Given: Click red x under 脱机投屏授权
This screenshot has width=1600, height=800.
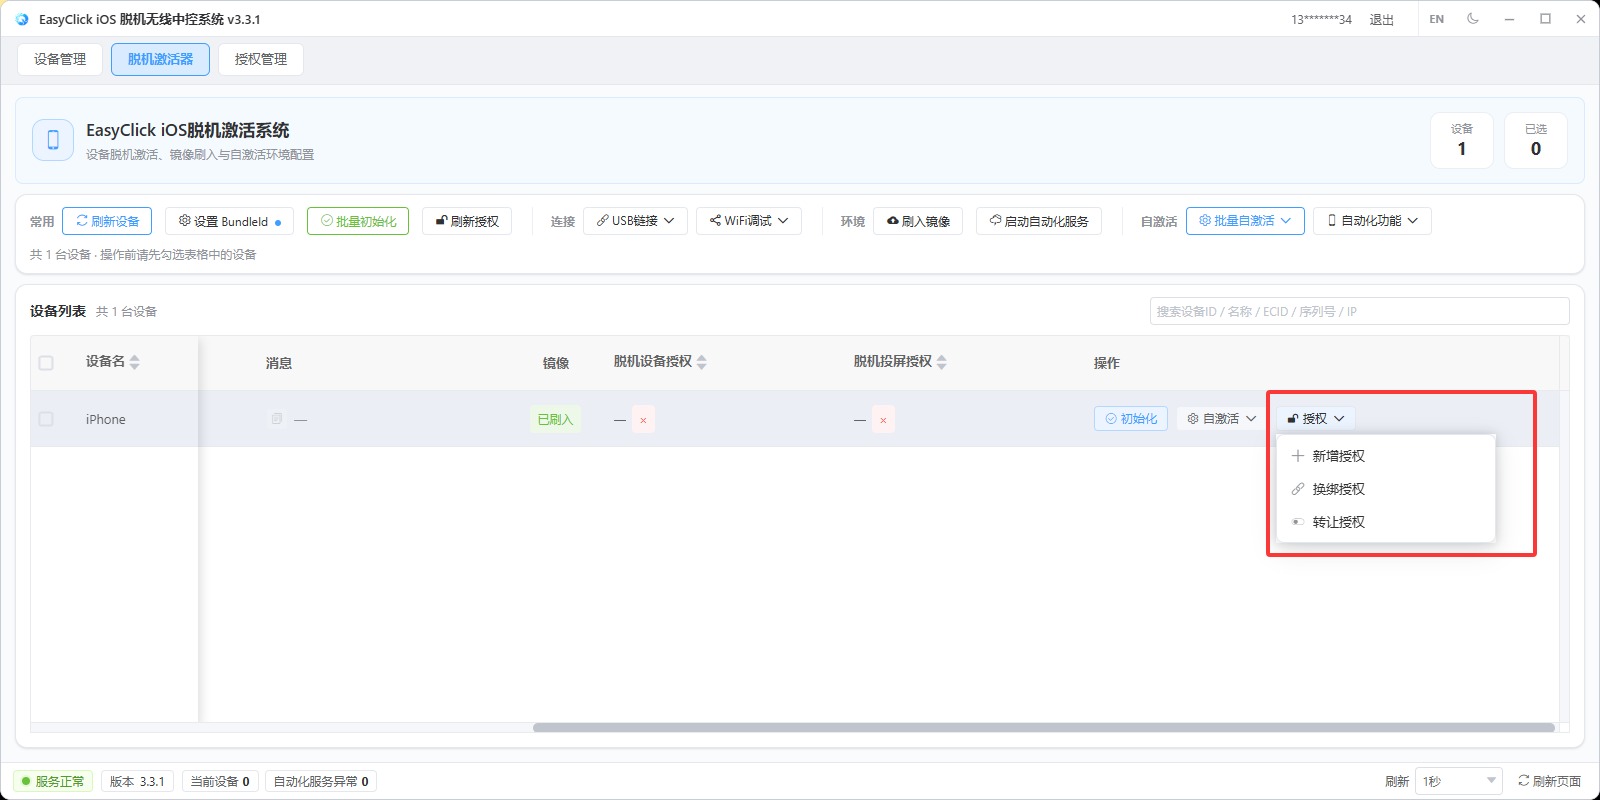Looking at the screenshot, I should [x=883, y=420].
